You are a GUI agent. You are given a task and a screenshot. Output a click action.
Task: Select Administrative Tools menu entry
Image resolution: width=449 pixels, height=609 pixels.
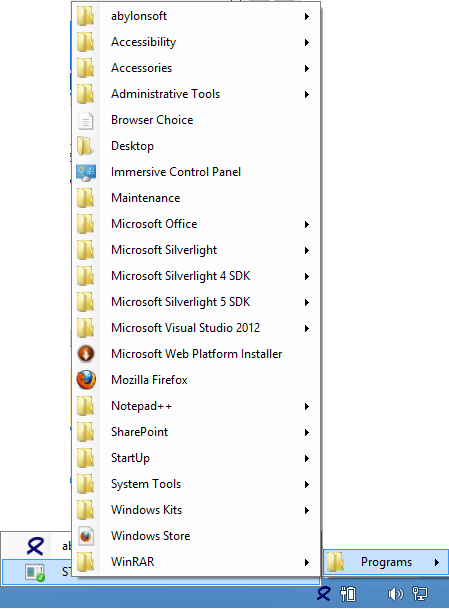[x=196, y=94]
